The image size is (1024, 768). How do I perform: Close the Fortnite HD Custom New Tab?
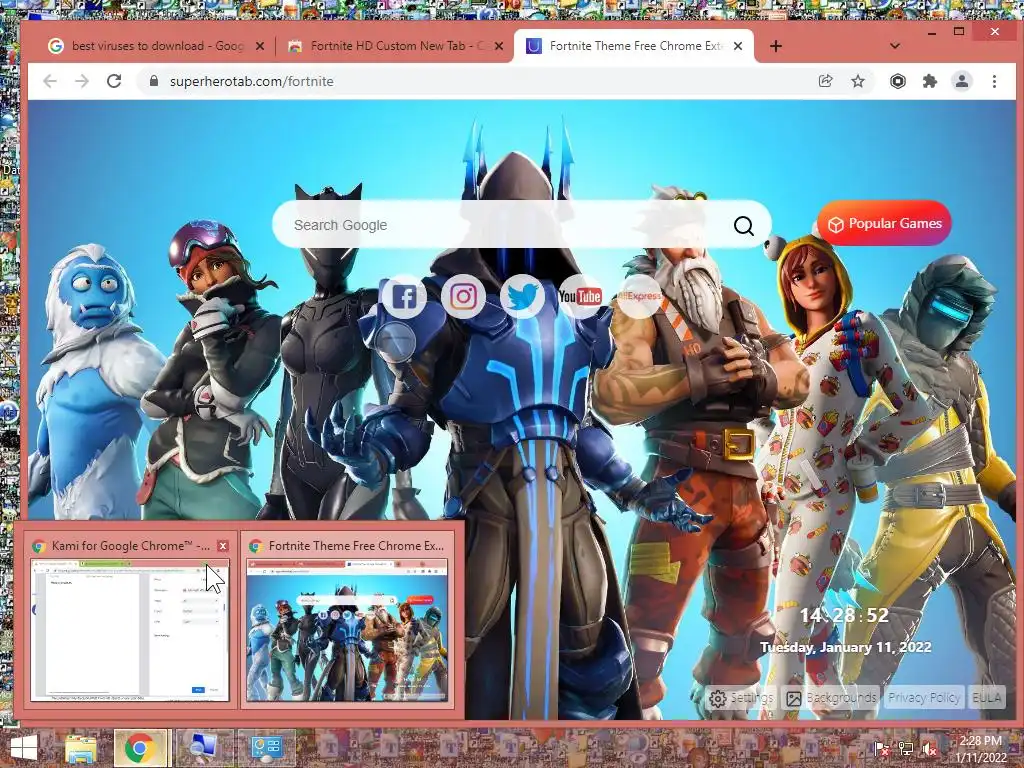[499, 46]
